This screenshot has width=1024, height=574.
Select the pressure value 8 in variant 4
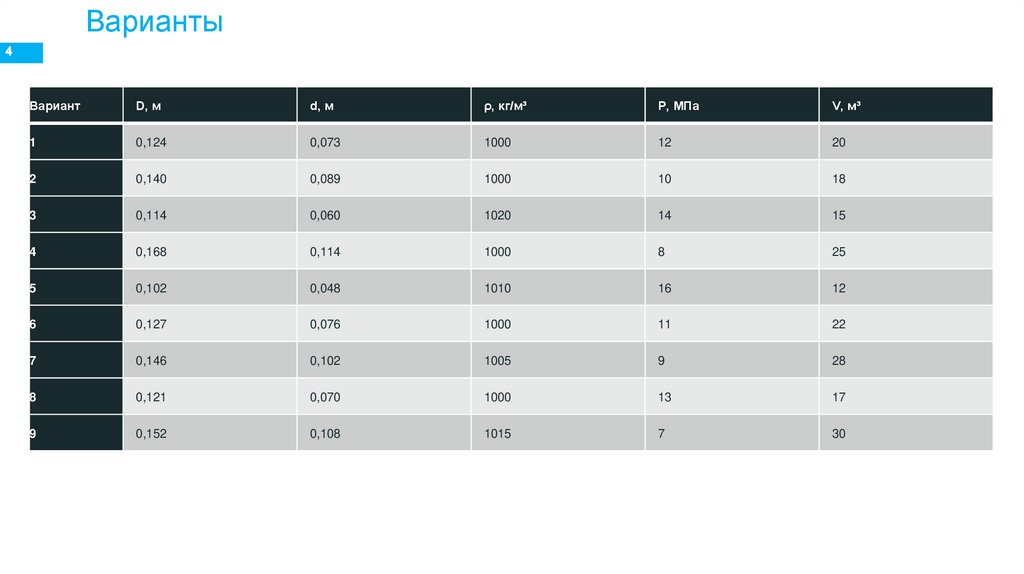coord(661,252)
